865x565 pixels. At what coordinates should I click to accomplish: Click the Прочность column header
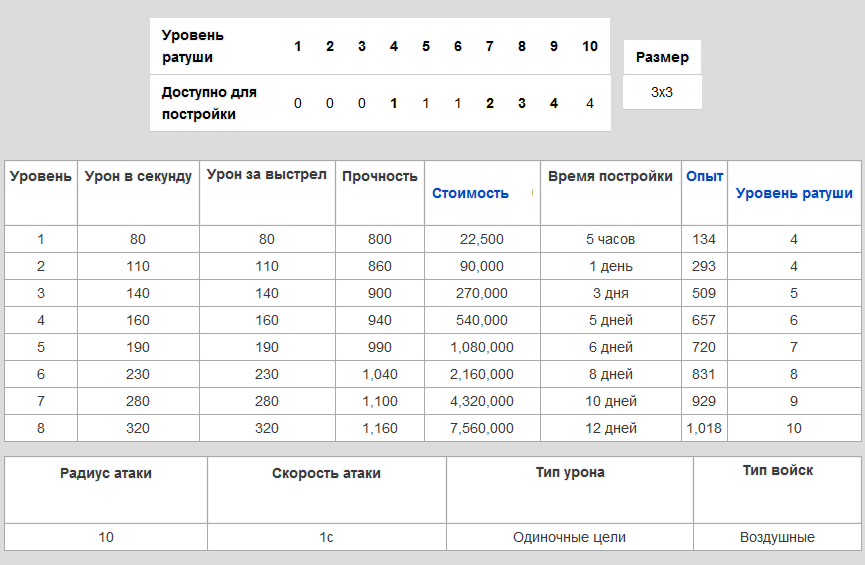[x=380, y=177]
